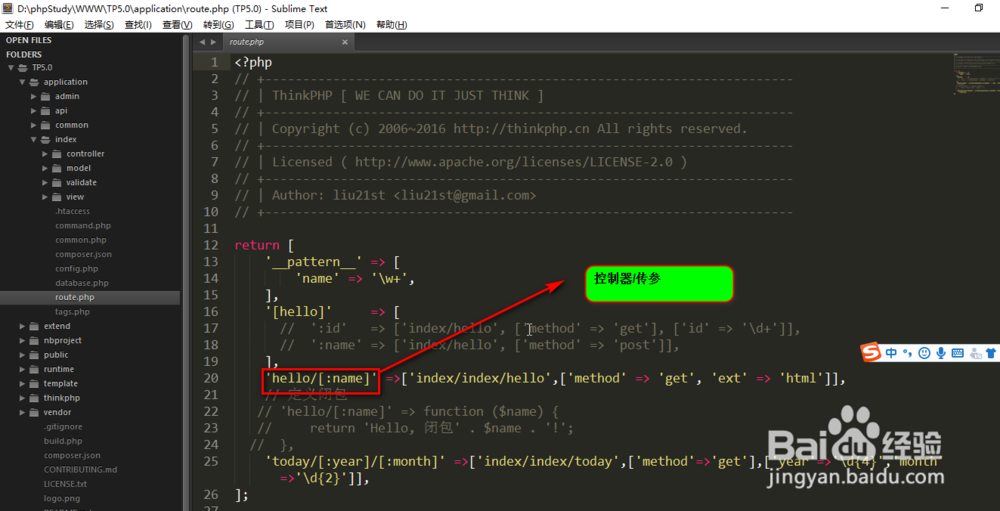Open the 首选项(N) menu
The image size is (1000, 511).
[x=345, y=25]
